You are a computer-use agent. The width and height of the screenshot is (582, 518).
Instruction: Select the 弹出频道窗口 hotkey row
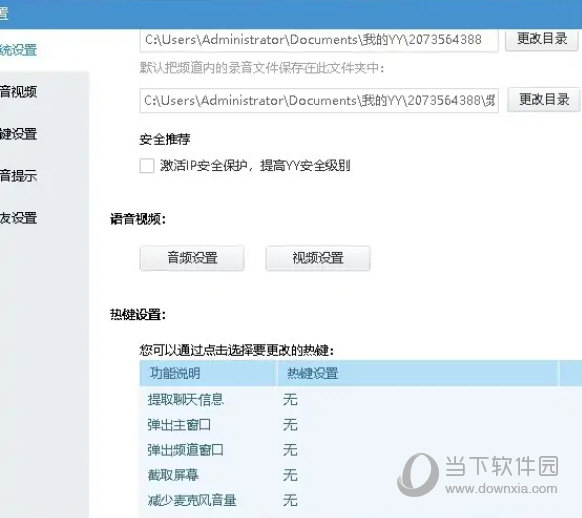(361, 450)
